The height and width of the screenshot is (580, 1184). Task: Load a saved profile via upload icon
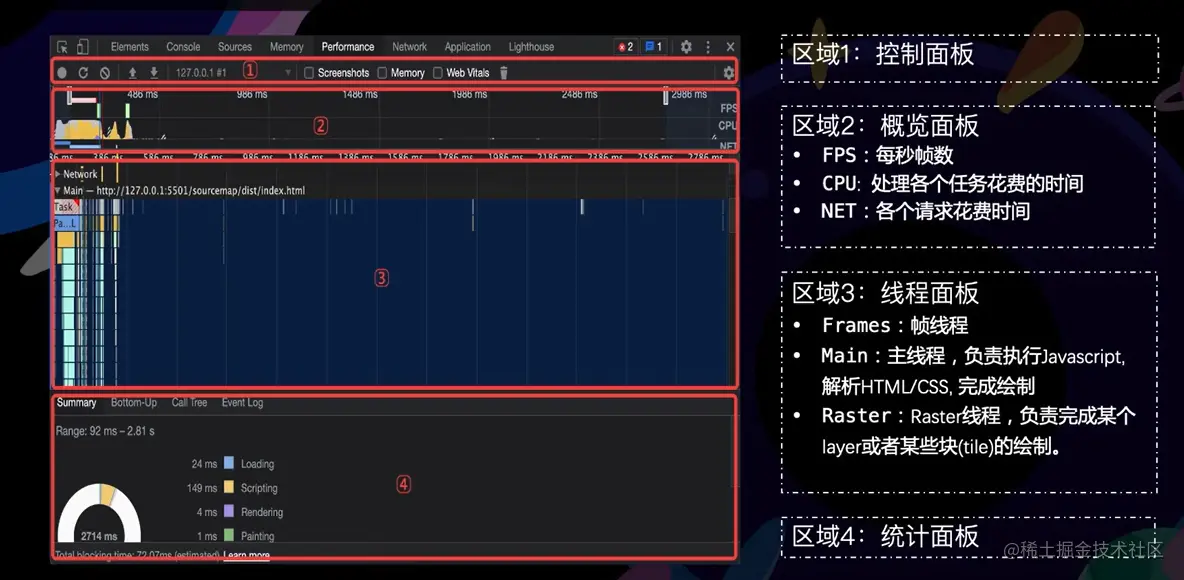click(x=132, y=72)
